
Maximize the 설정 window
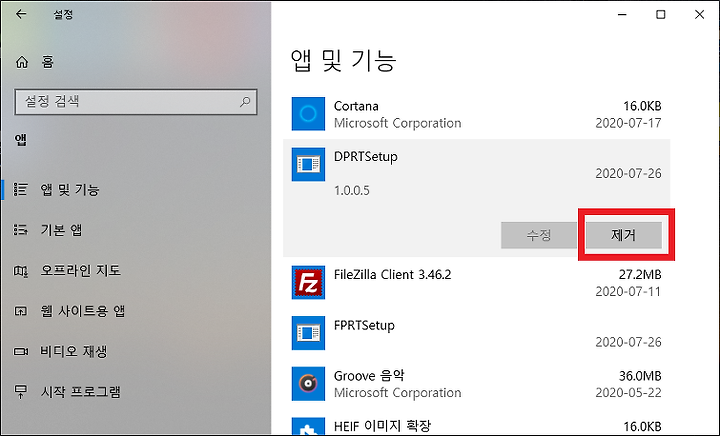coord(660,15)
